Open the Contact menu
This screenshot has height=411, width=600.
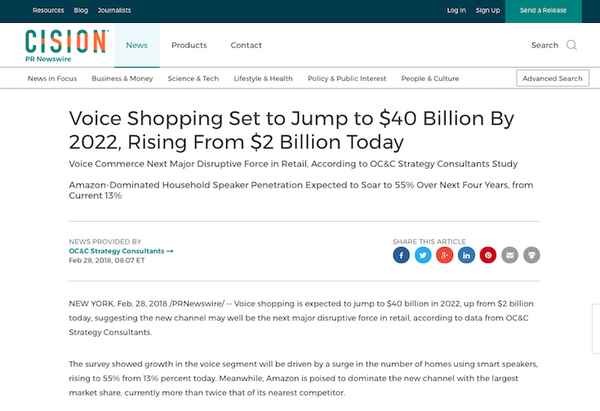pos(246,45)
